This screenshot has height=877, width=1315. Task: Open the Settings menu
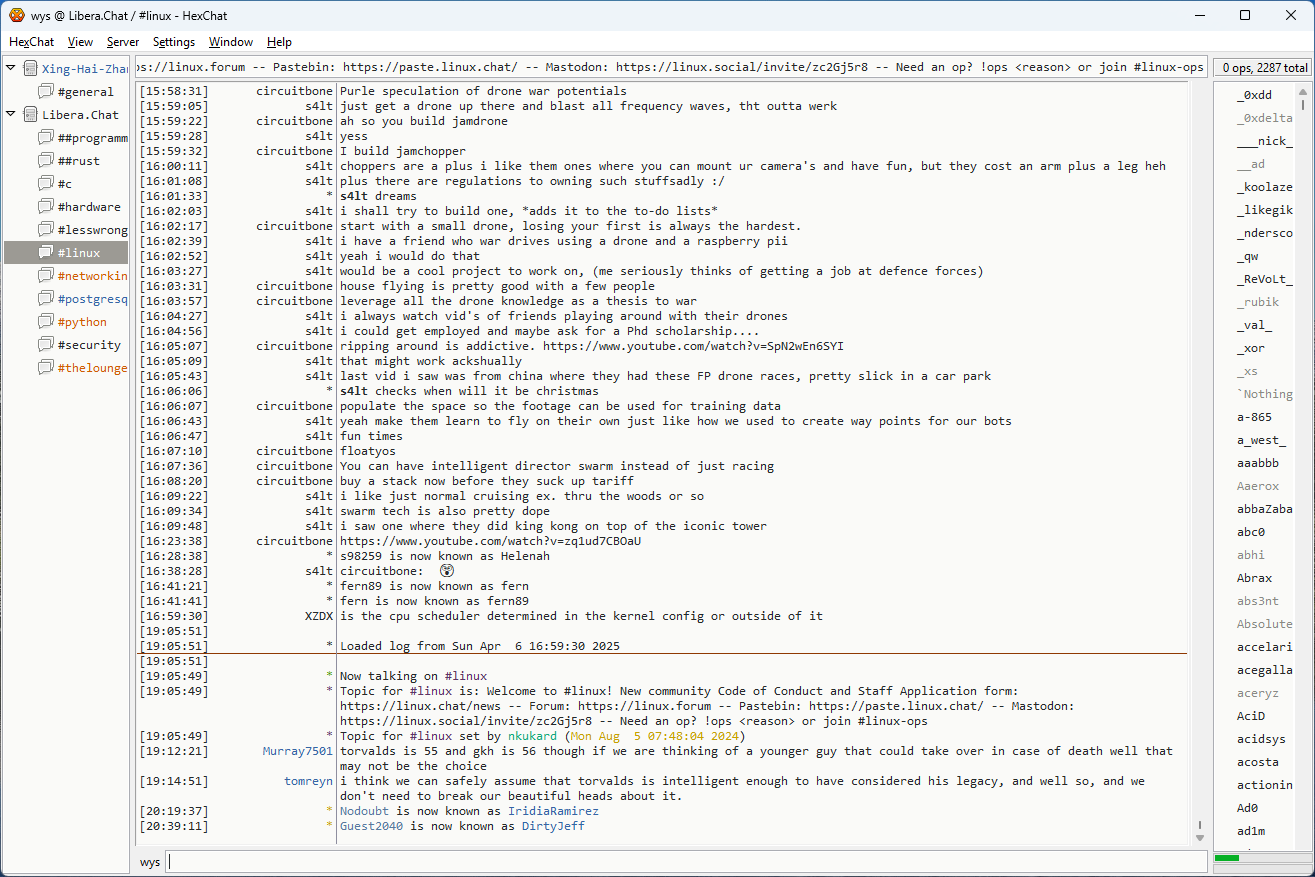(x=174, y=42)
